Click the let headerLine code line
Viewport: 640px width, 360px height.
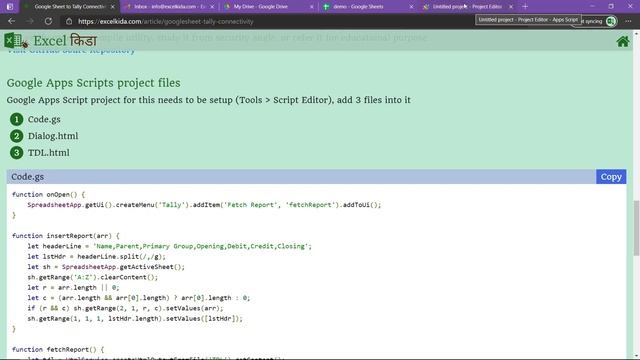pos(169,246)
